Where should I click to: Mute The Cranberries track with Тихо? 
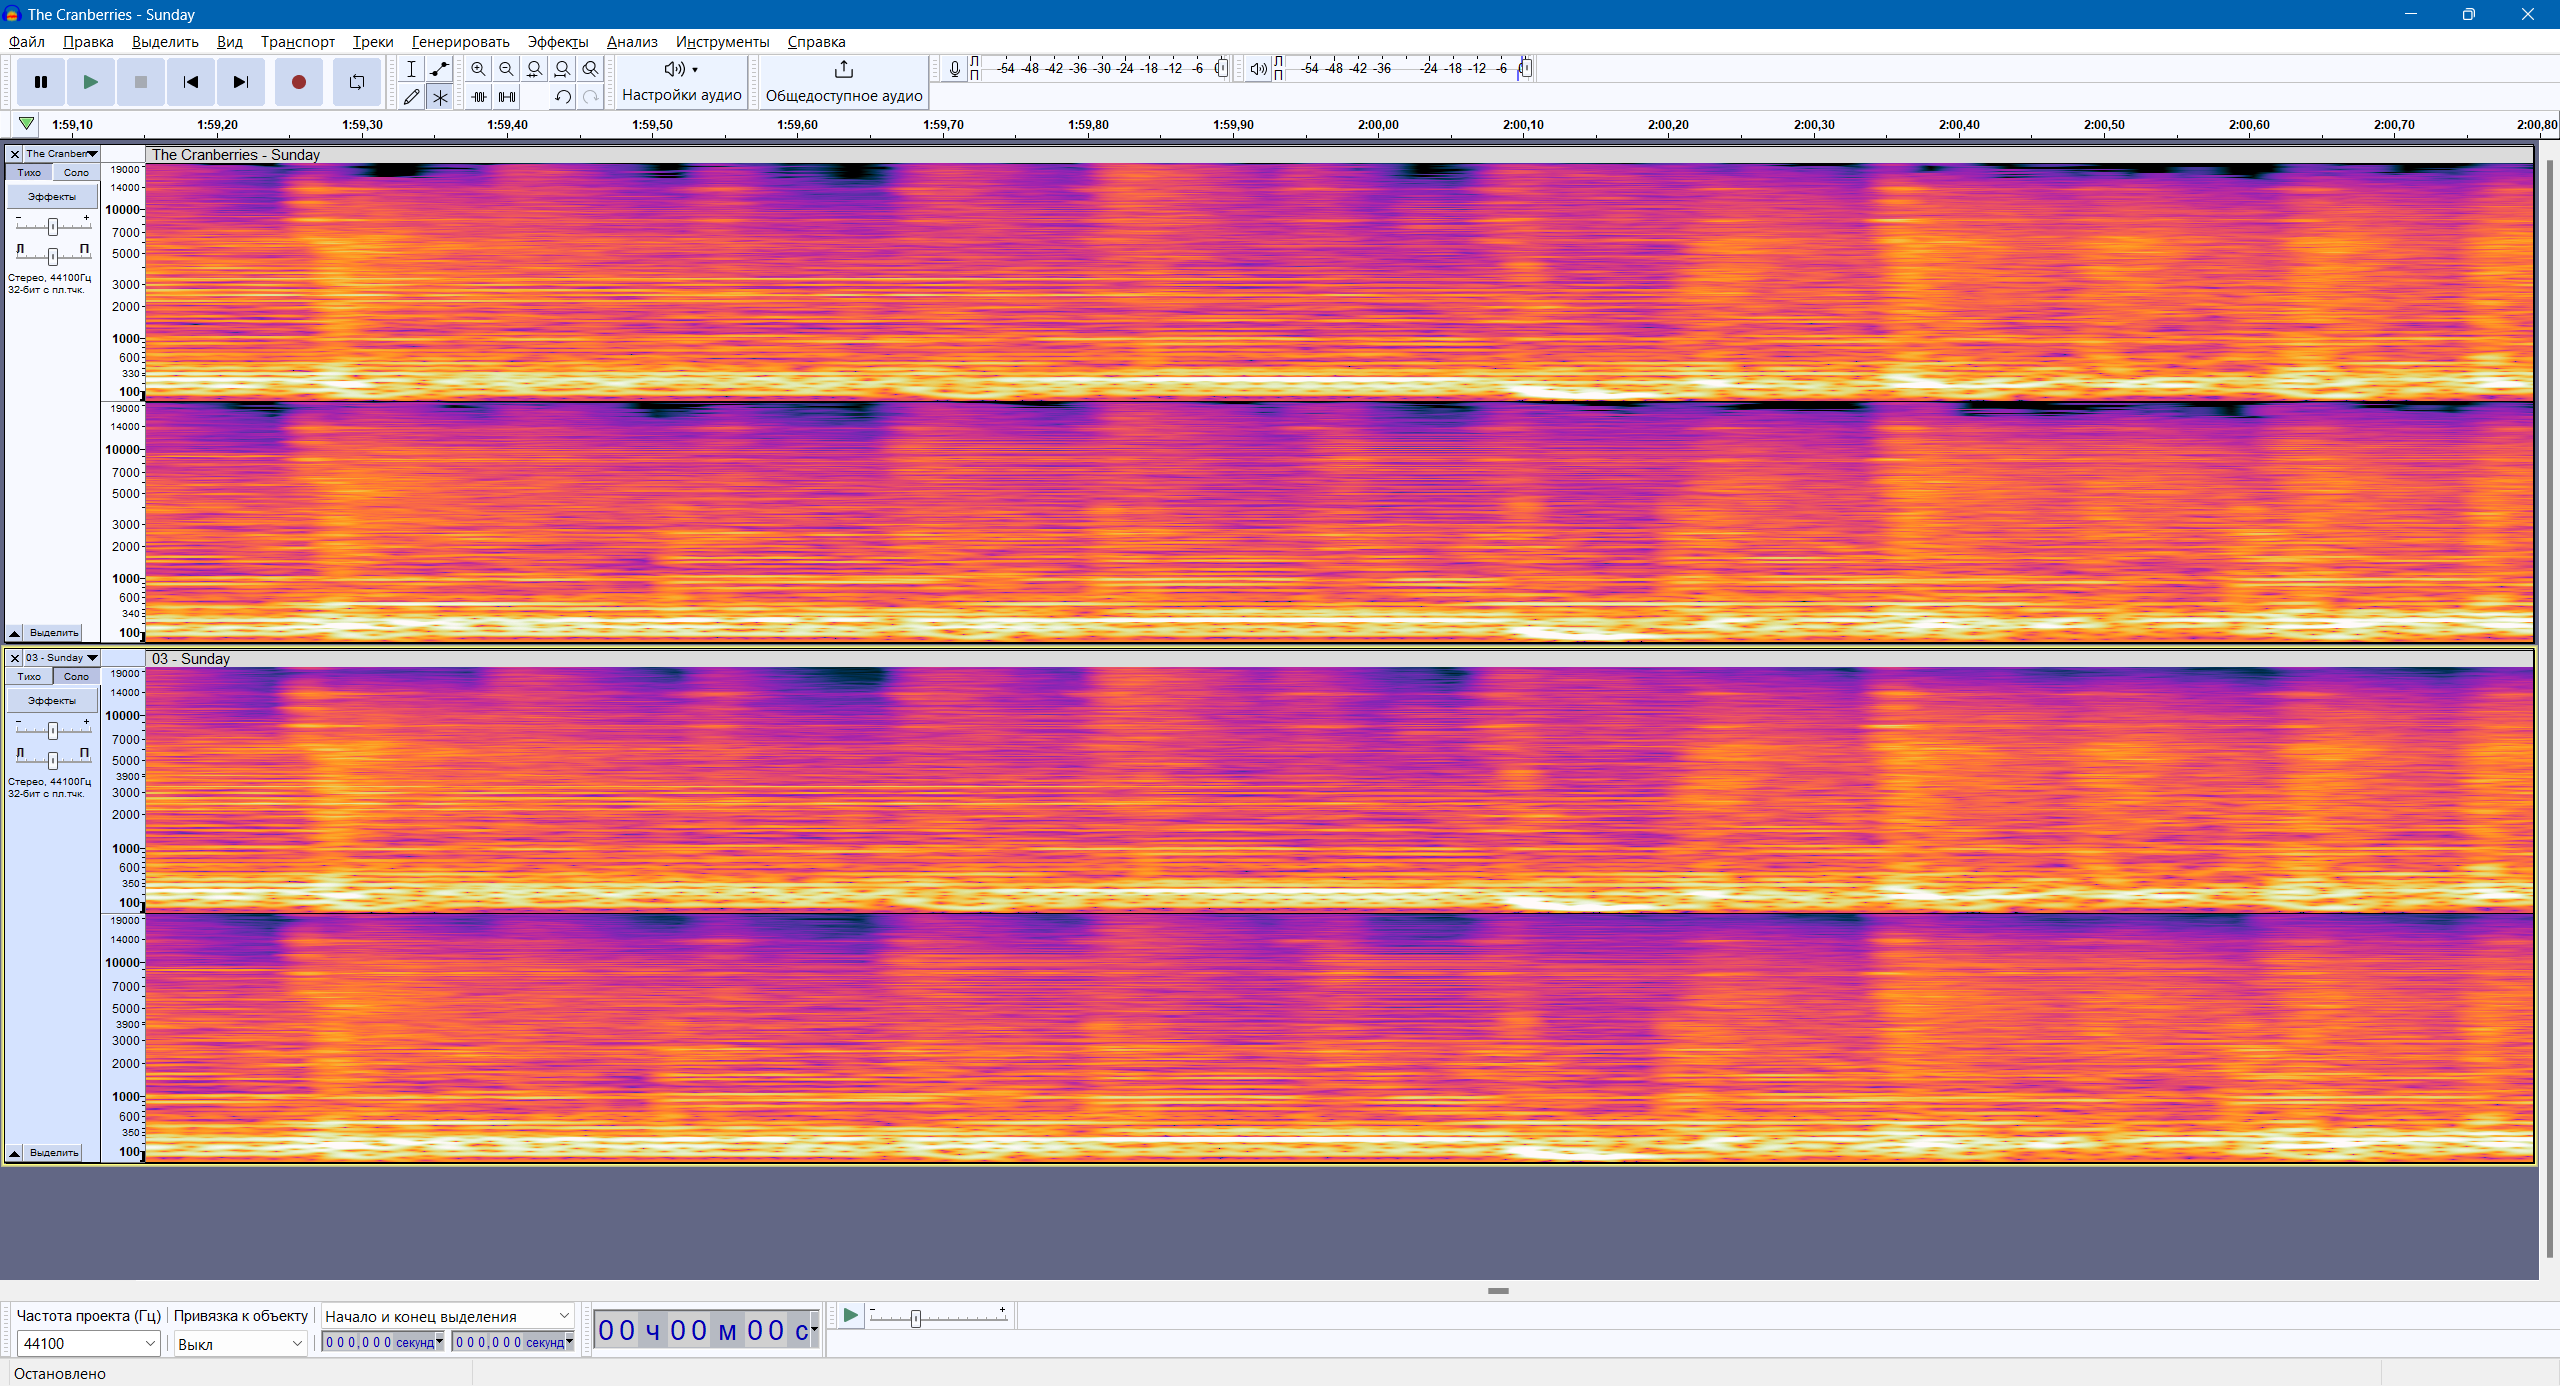[x=29, y=173]
